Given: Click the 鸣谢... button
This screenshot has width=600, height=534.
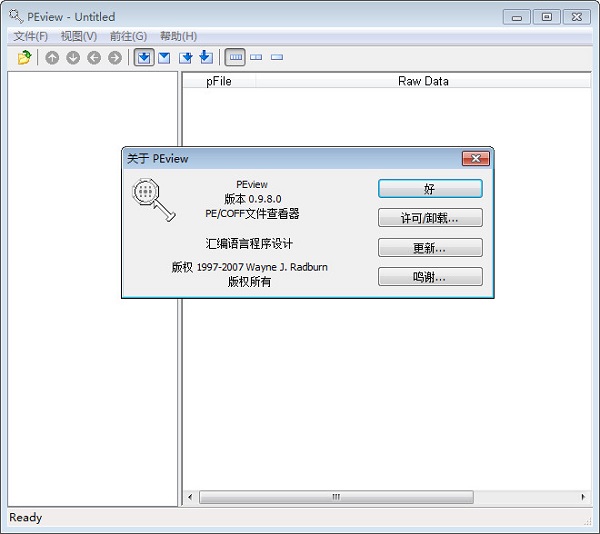Looking at the screenshot, I should 430,277.
